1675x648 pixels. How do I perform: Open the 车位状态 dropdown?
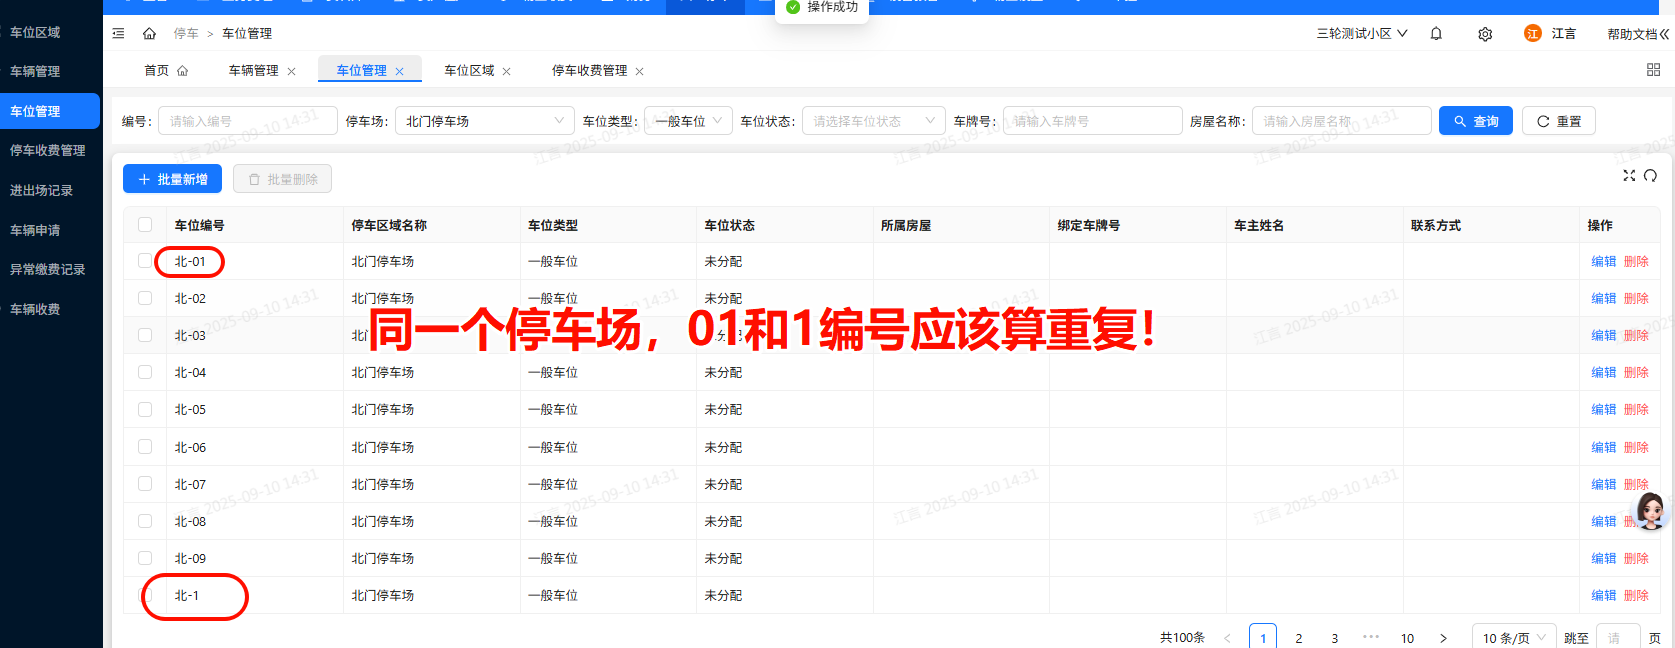tap(874, 121)
